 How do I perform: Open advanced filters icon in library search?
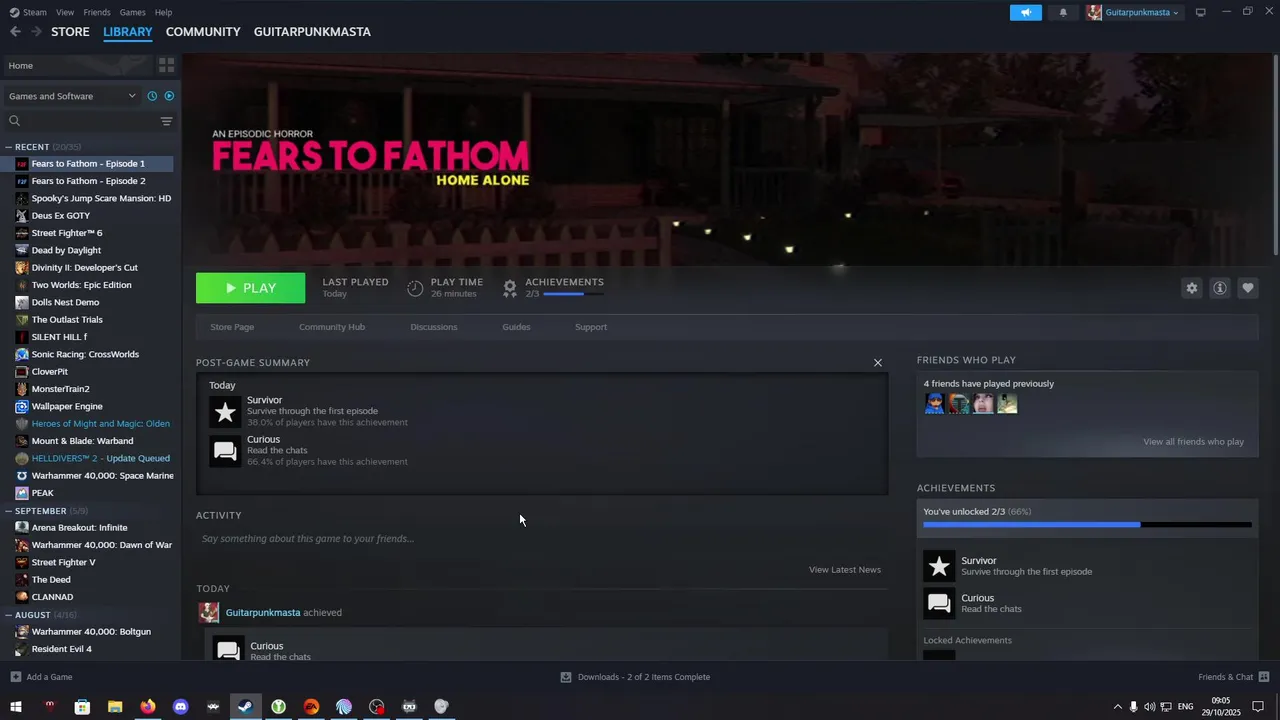click(x=166, y=121)
